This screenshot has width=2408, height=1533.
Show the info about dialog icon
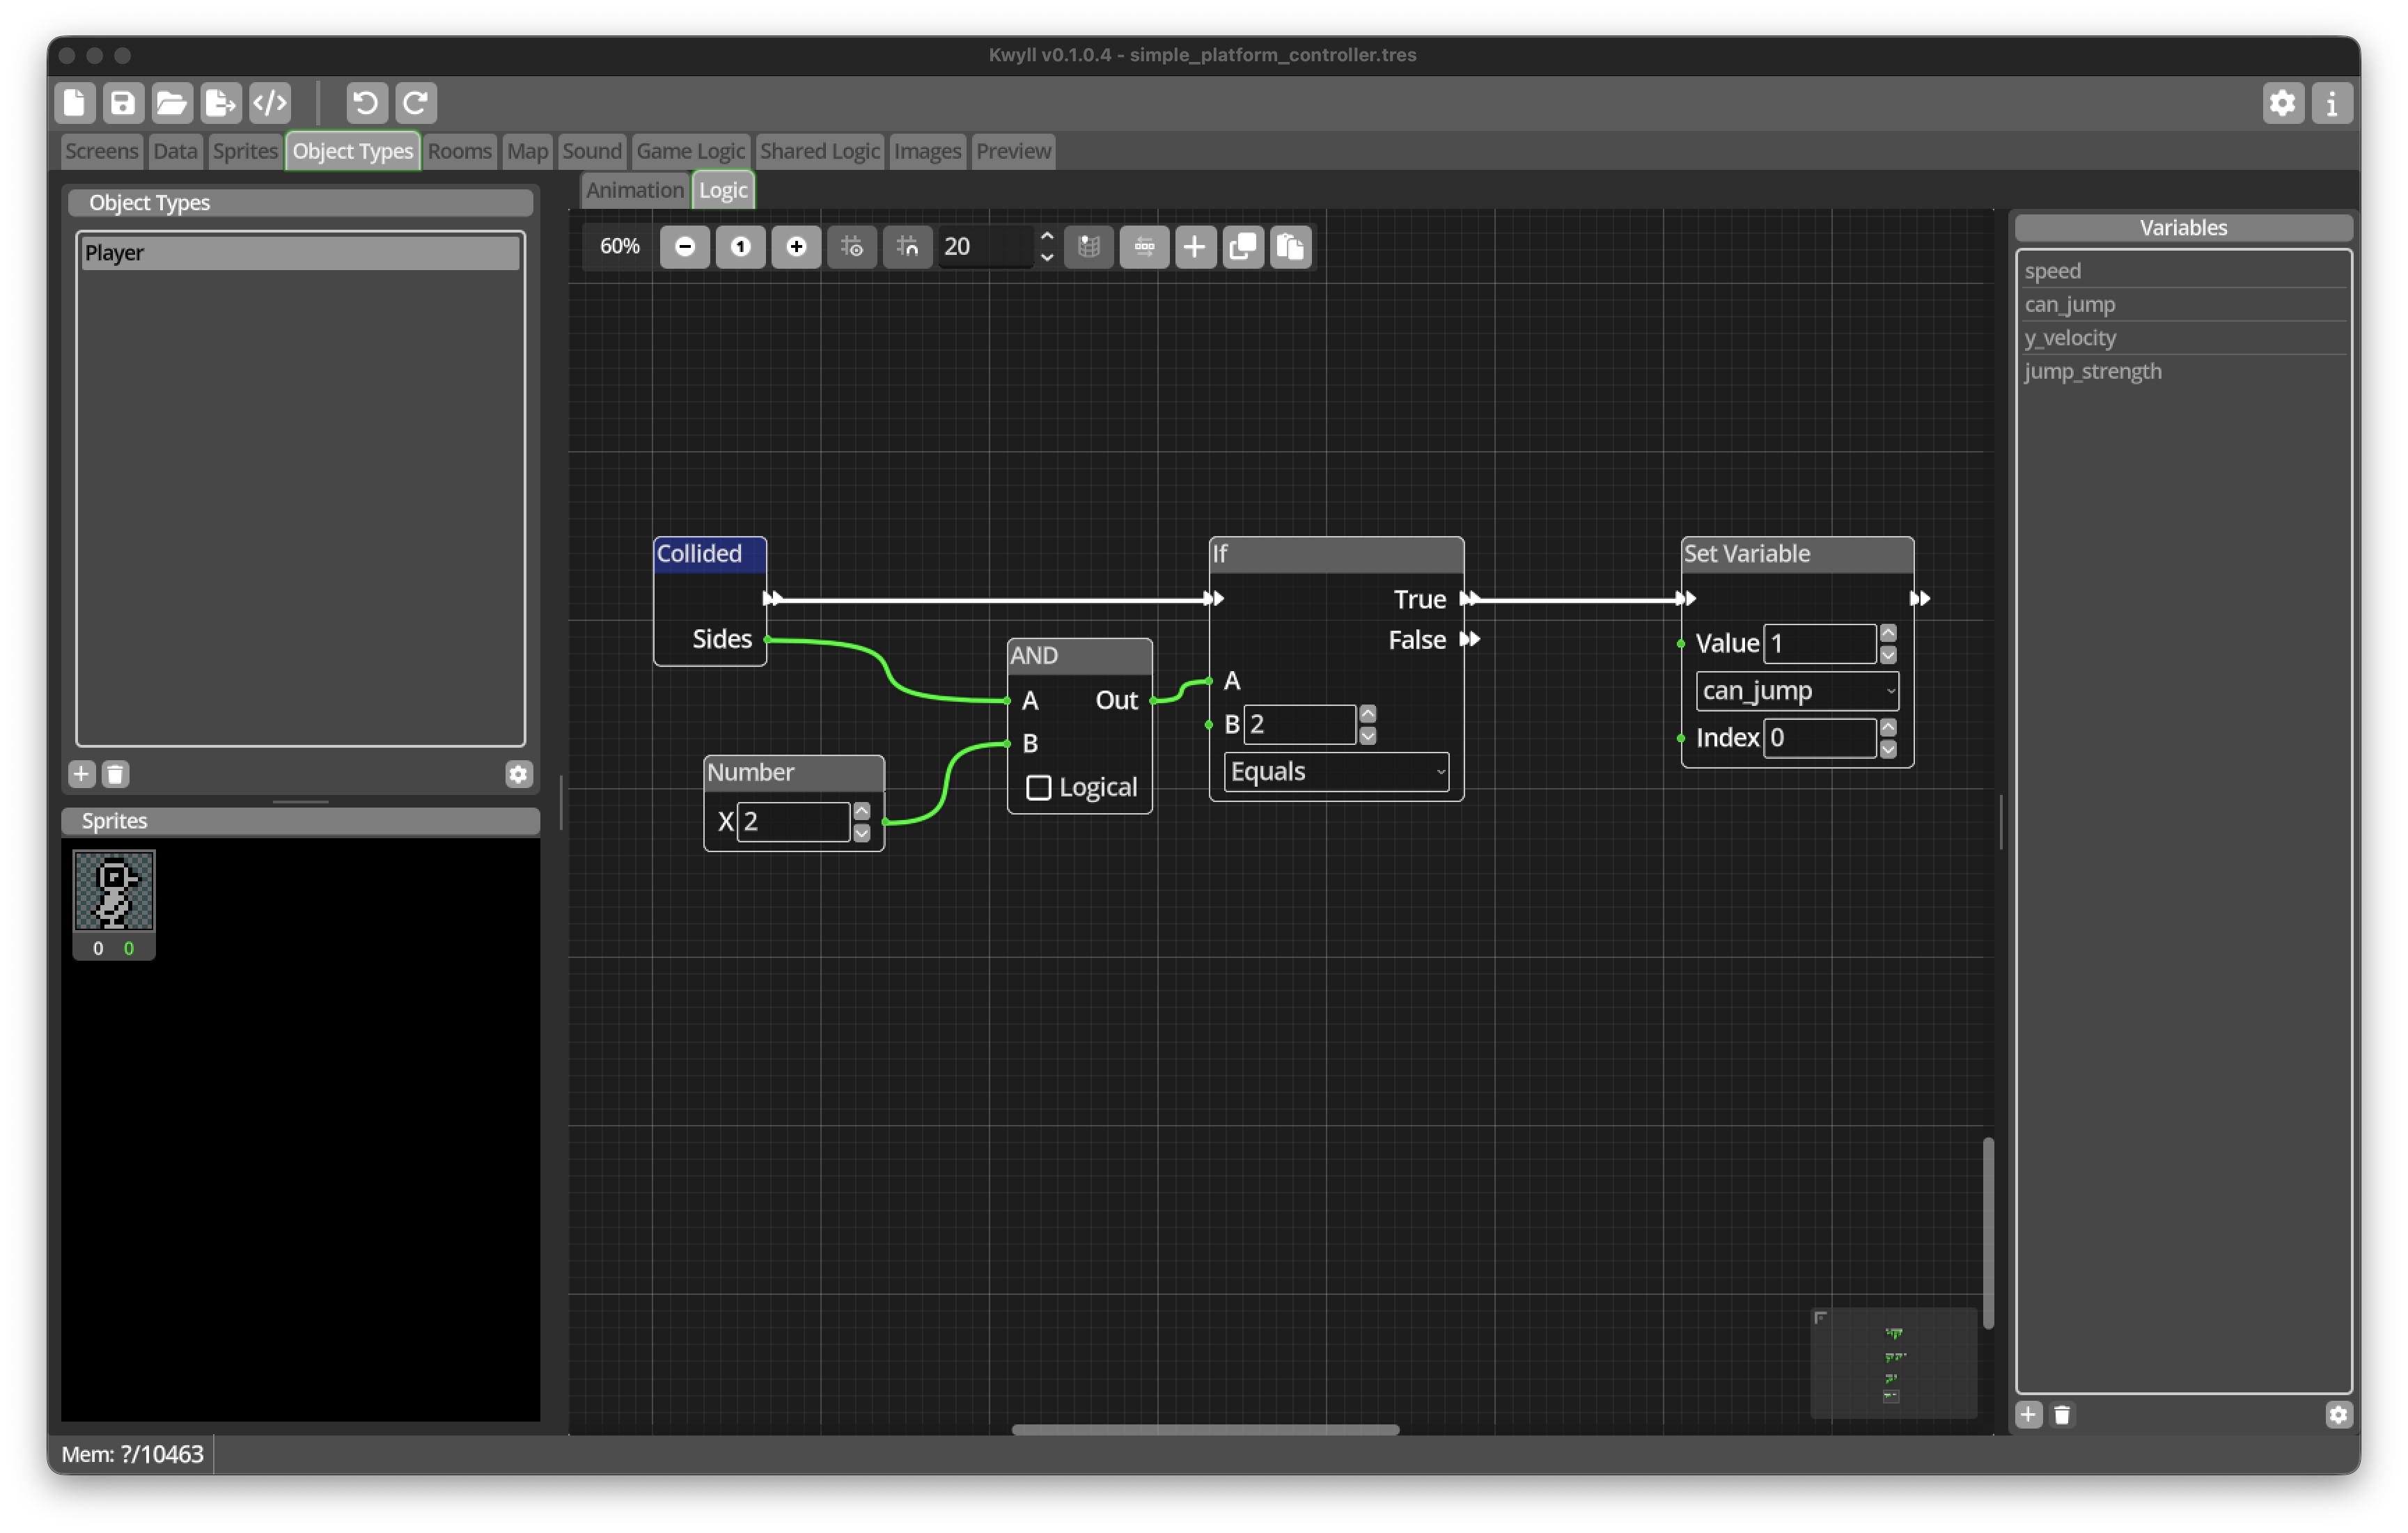coord(2331,103)
